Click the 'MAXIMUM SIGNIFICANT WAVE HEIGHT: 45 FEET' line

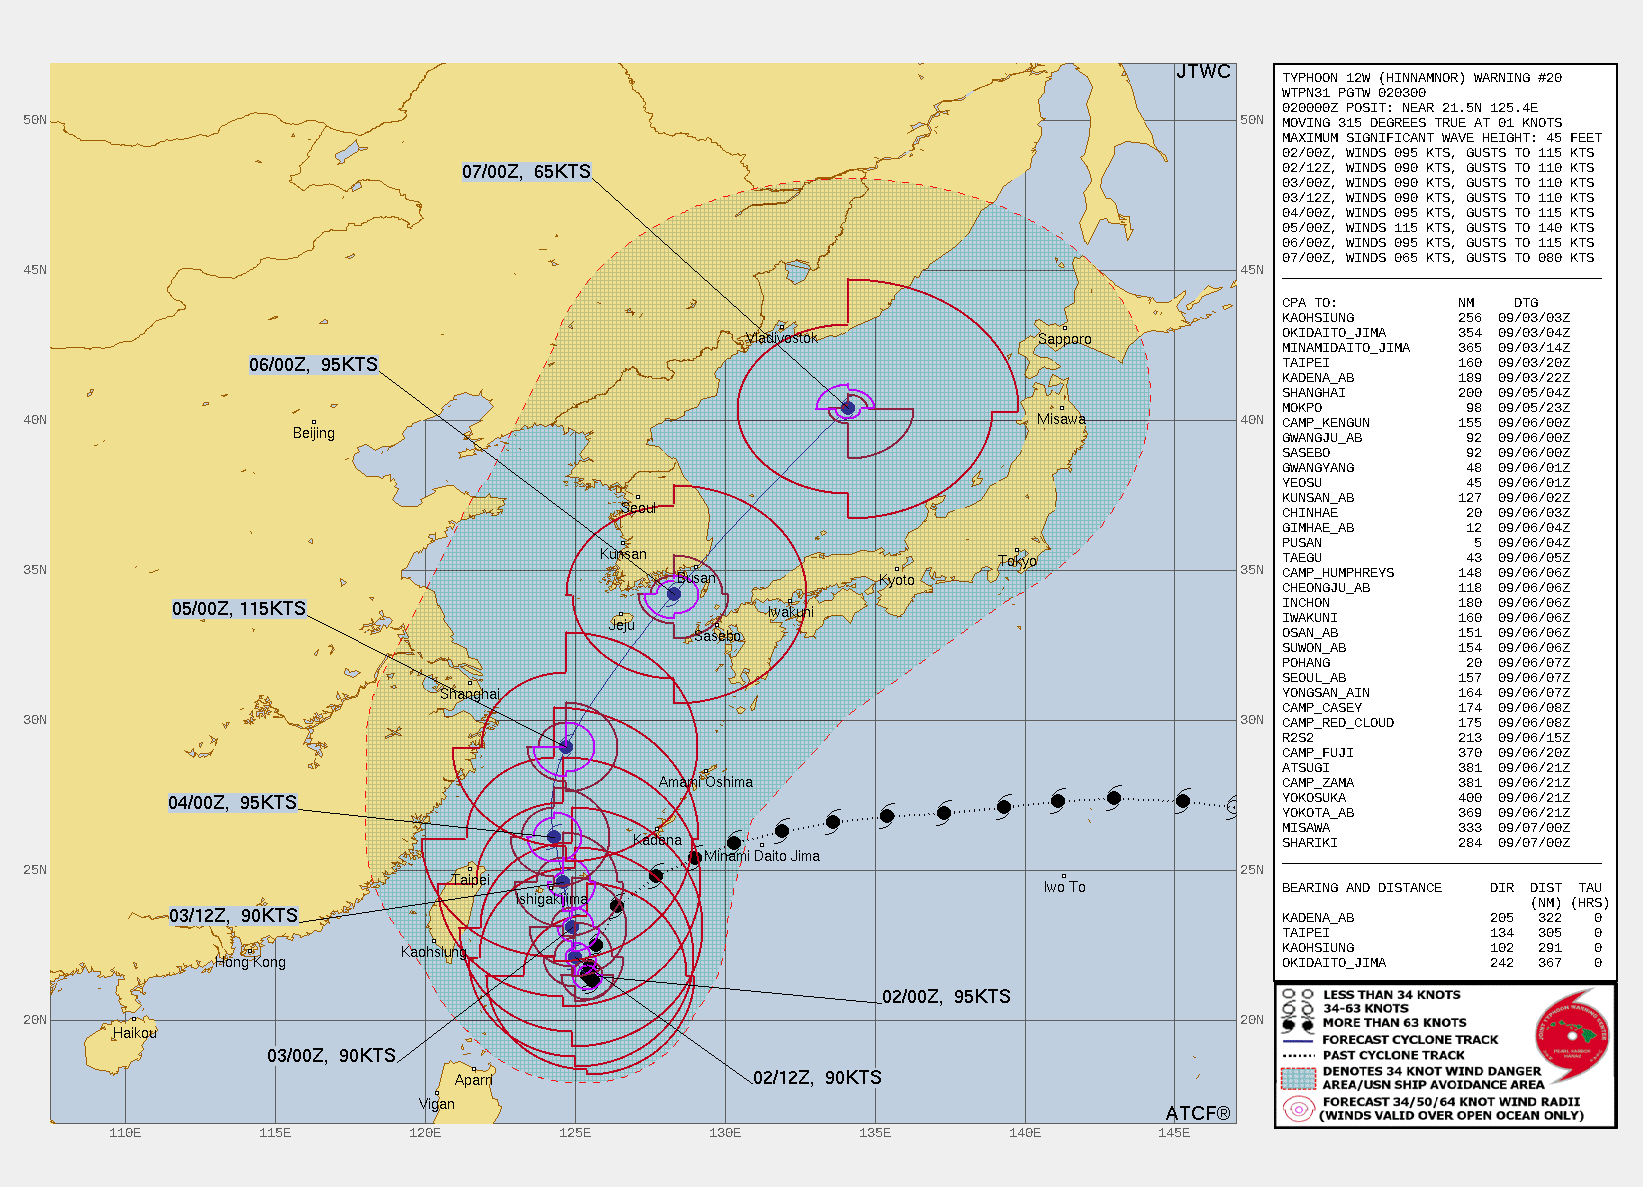point(1442,138)
